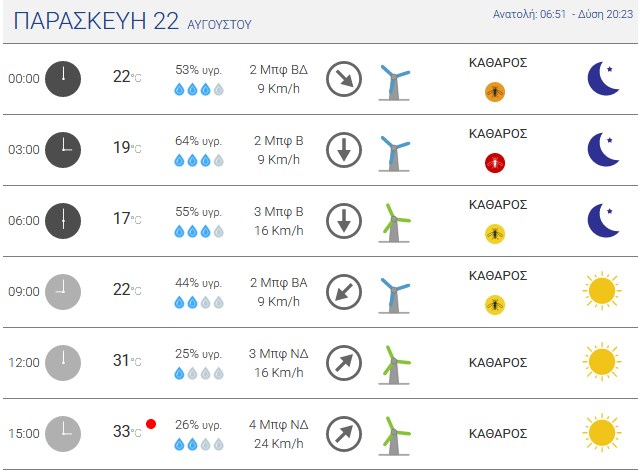
Task: Click the dark clock icon for 06:00
Action: coord(63,221)
